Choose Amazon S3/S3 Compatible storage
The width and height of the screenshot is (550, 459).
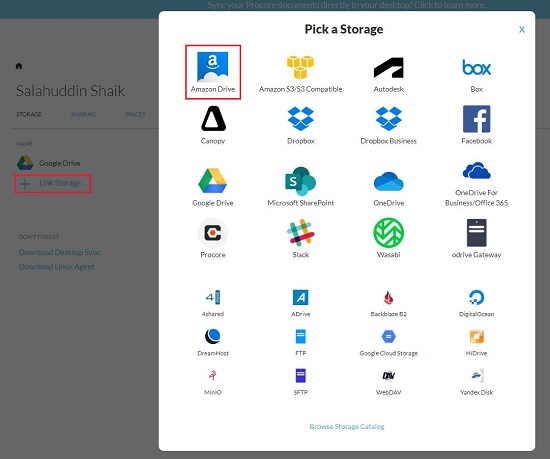point(300,67)
